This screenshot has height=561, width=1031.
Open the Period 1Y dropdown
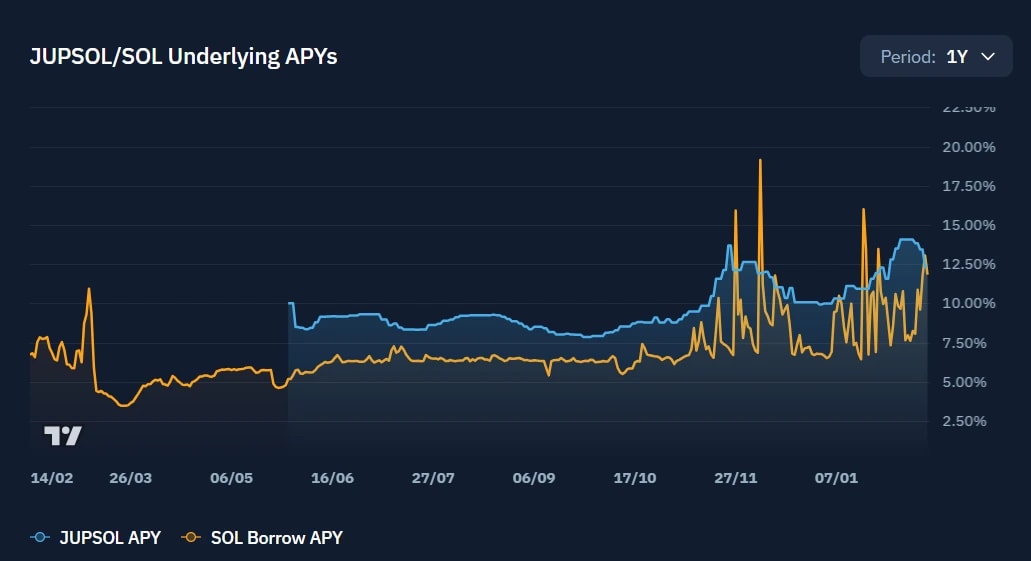pyautogui.click(x=936, y=57)
